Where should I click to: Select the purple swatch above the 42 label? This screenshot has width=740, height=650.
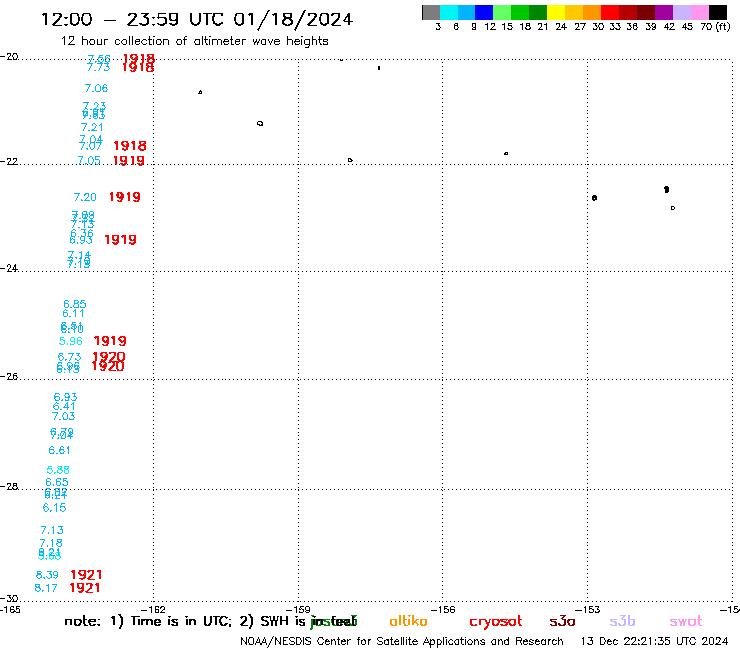coord(664,12)
